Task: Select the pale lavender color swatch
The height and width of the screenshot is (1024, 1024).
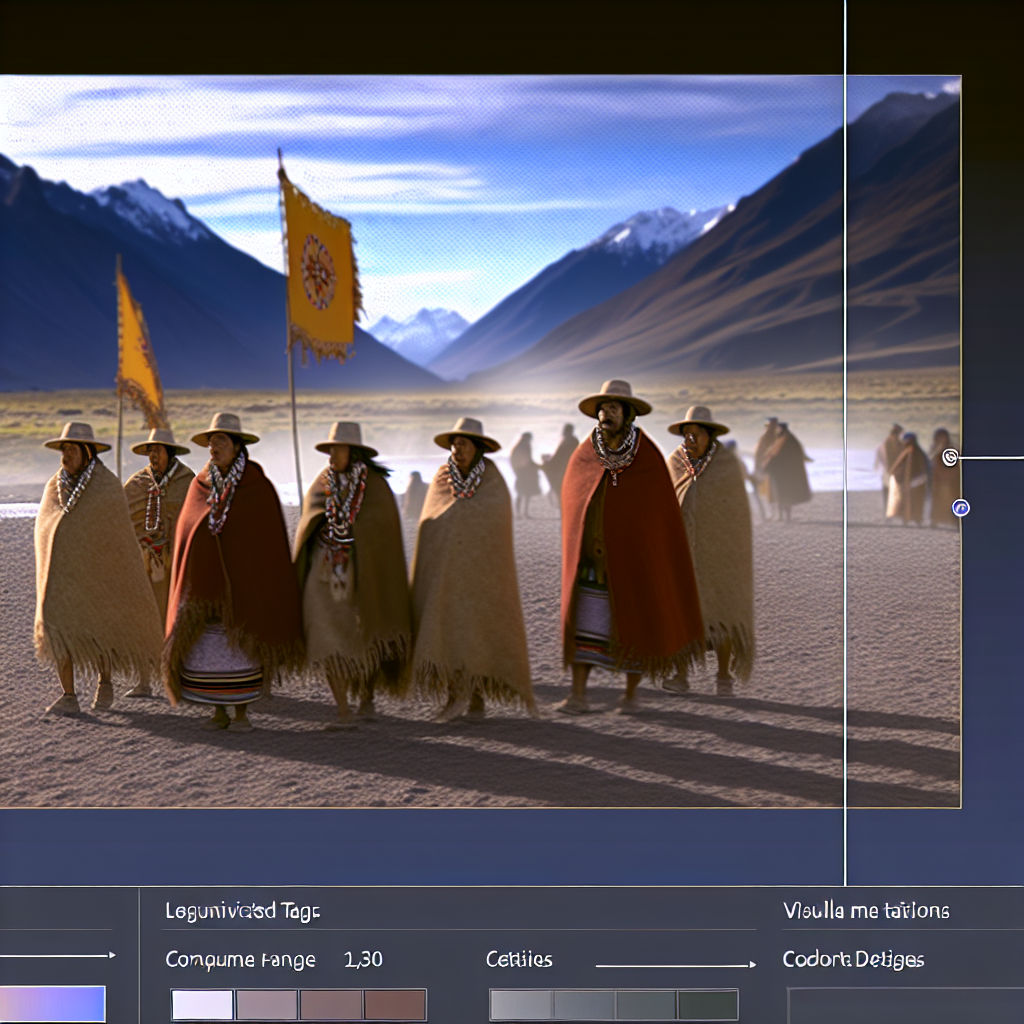Action: coord(202,1005)
